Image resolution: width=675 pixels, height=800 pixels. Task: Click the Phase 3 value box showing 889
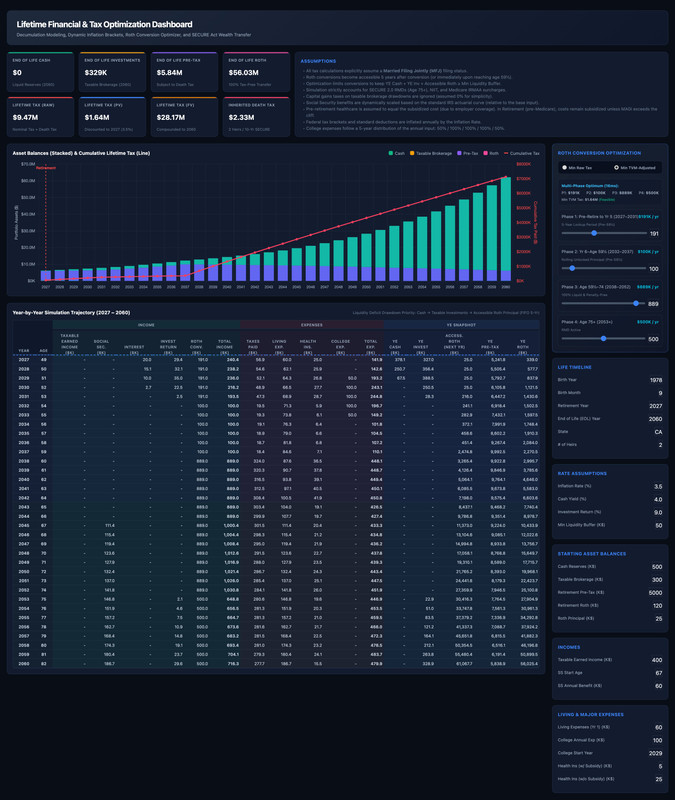pos(654,304)
